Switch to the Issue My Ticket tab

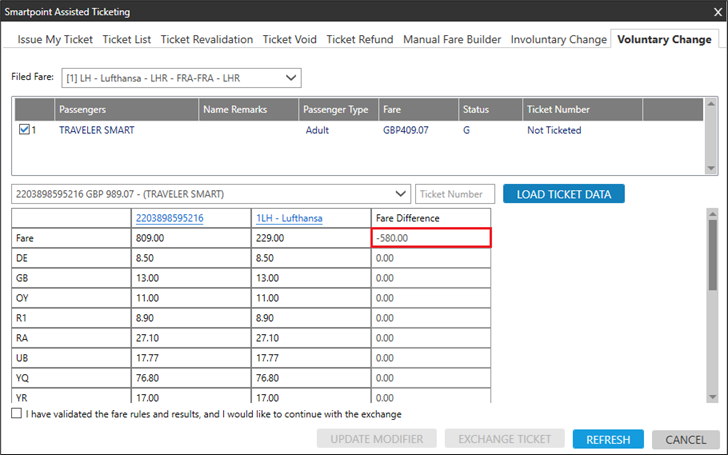(57, 40)
